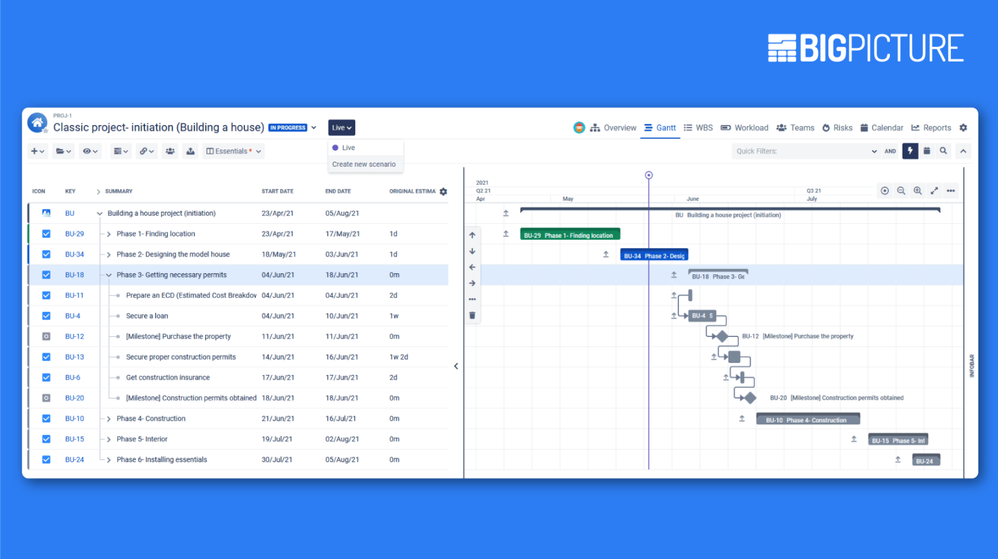The height and width of the screenshot is (559, 998).
Task: Switch to the Reports tab
Action: click(x=931, y=128)
